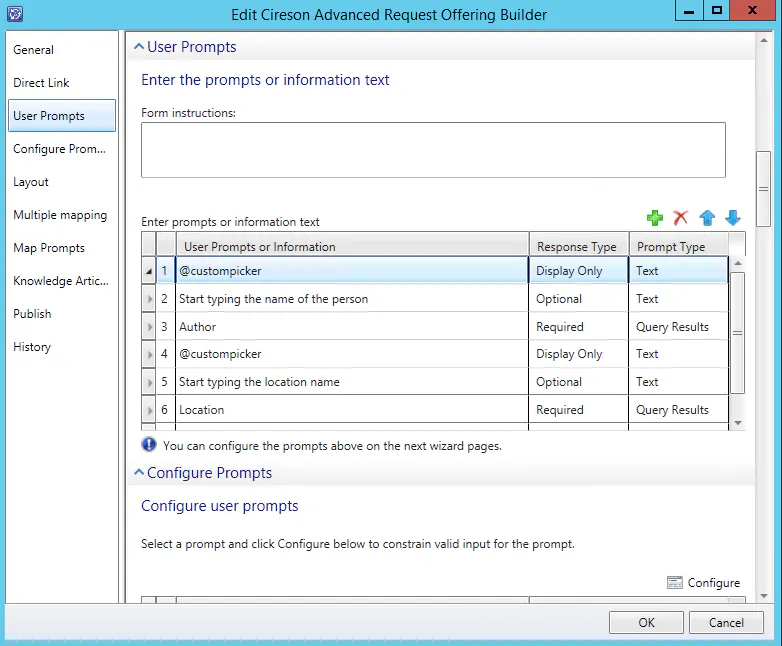Click the application icon in title bar
The image size is (782, 646).
pos(15,13)
